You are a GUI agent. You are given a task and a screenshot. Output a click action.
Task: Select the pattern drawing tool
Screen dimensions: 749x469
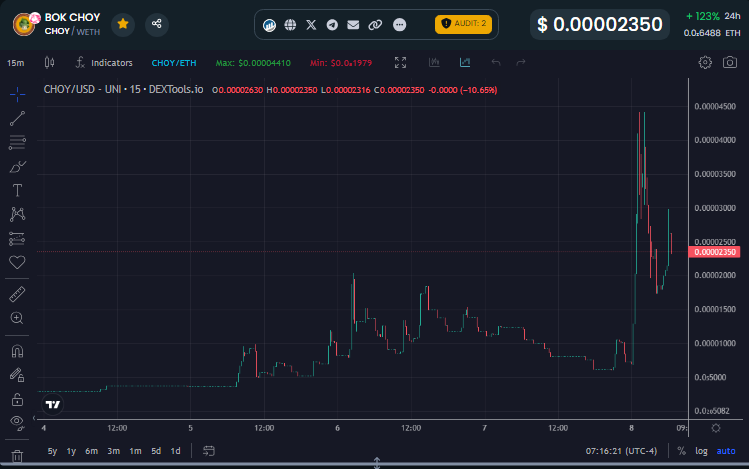tap(17, 214)
